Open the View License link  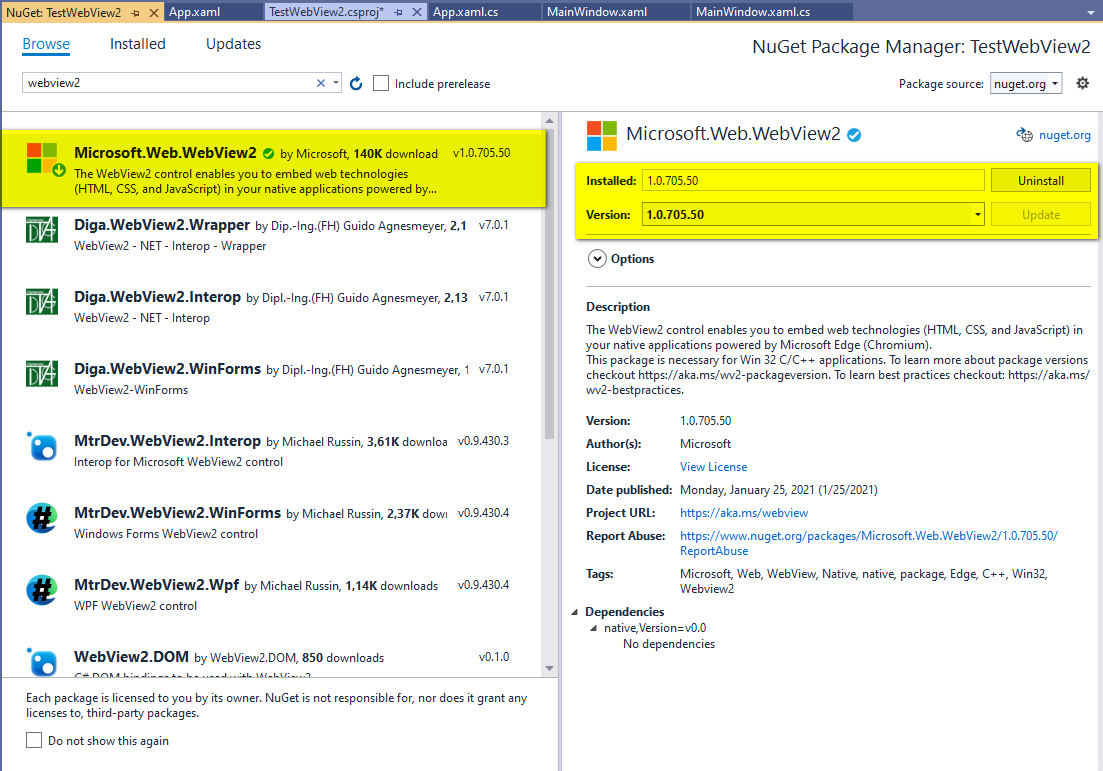[x=713, y=467]
